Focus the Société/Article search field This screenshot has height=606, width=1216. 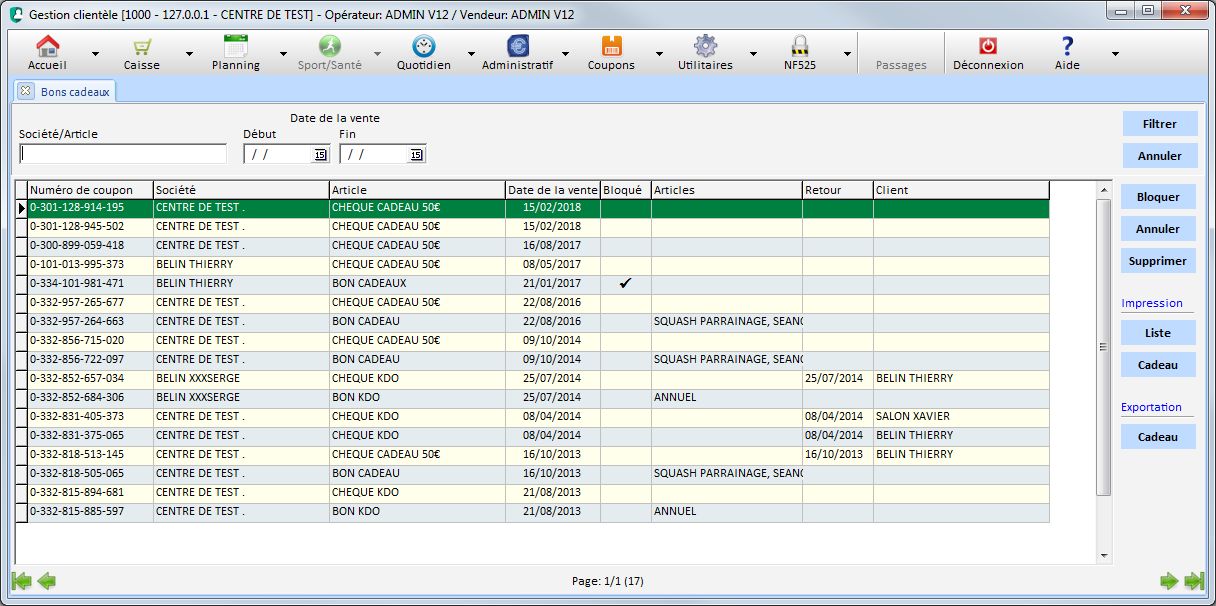click(123, 154)
